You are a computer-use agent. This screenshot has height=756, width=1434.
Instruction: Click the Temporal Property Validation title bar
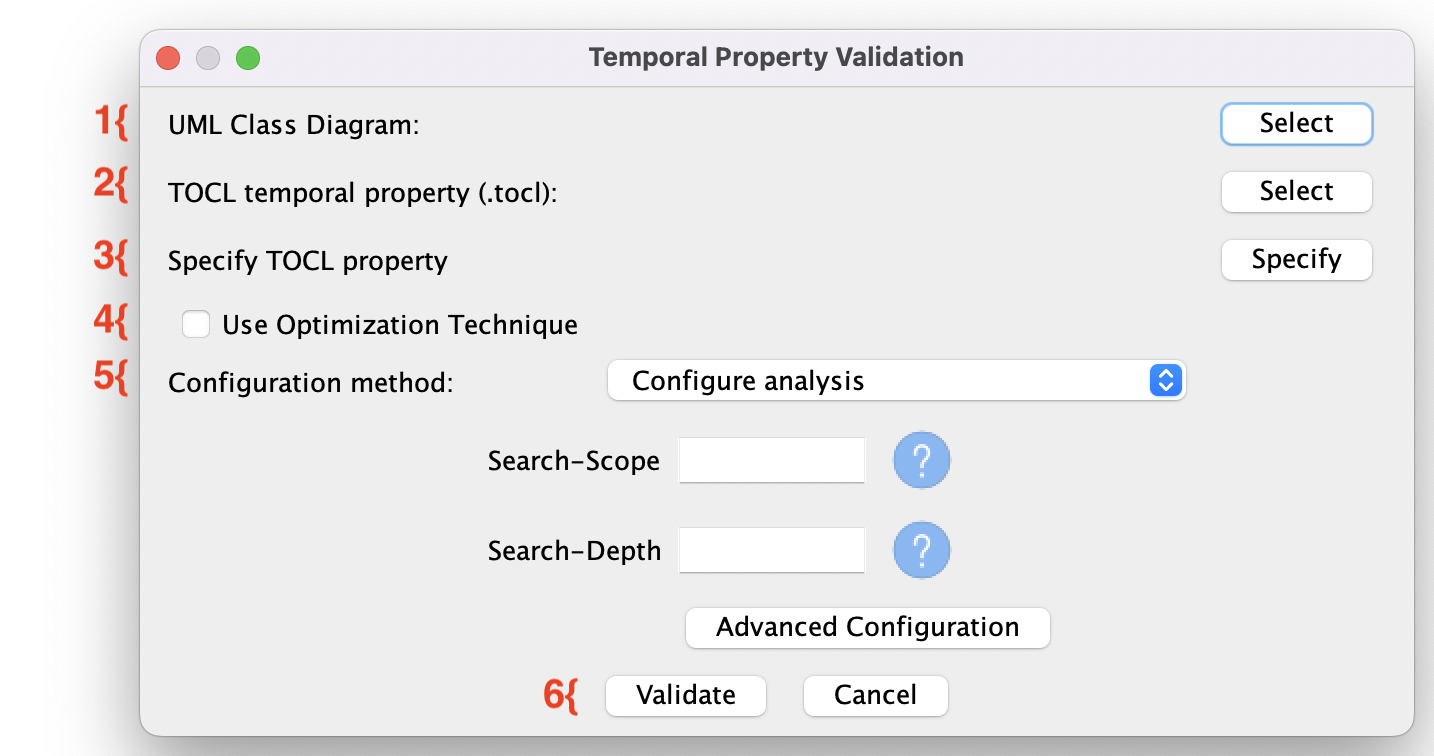tap(775, 57)
